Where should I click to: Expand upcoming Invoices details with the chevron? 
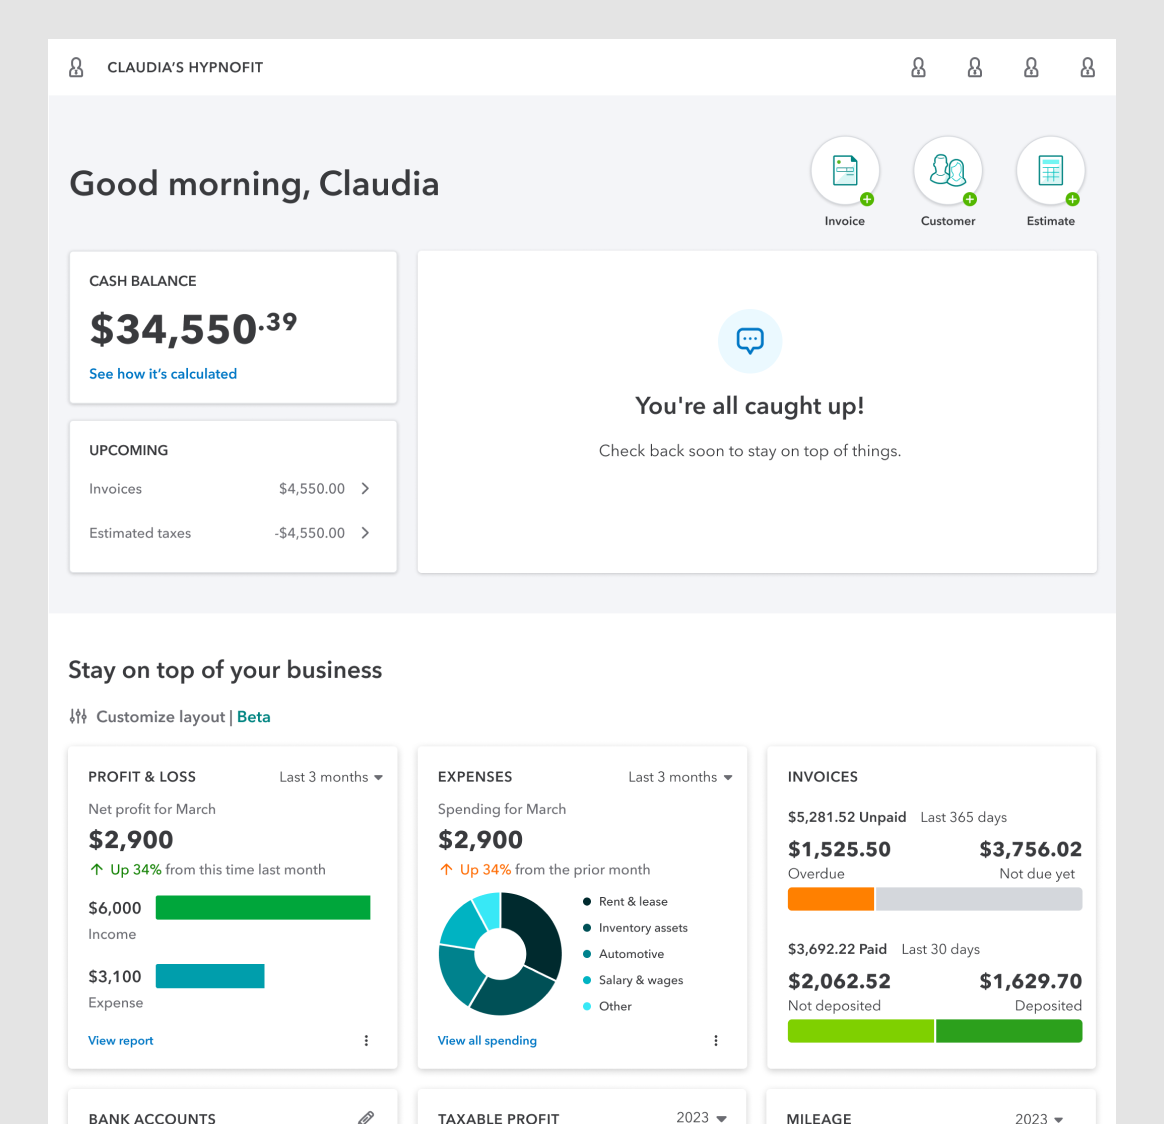tap(365, 488)
